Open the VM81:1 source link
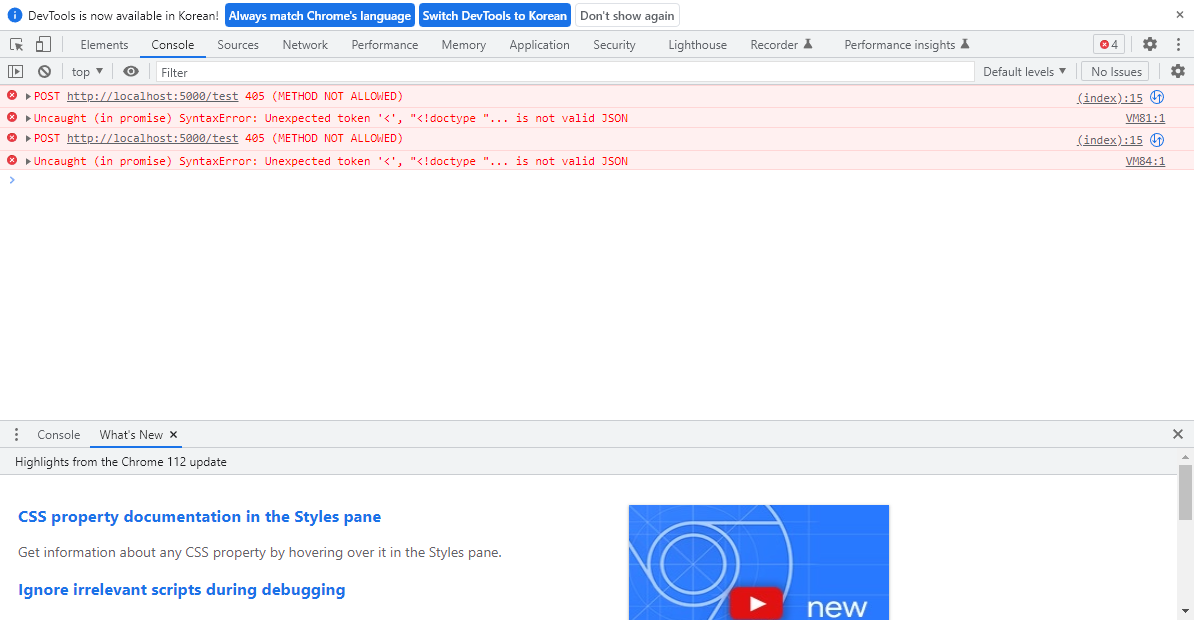This screenshot has width=1194, height=620. tap(1145, 118)
